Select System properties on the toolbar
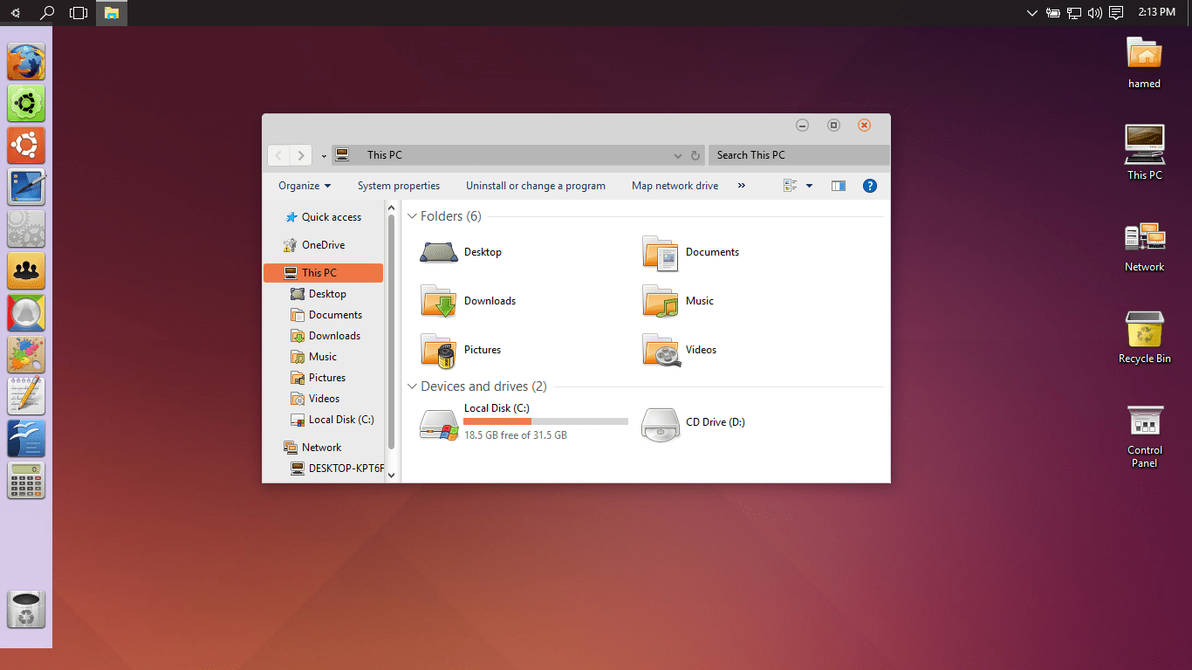 point(398,185)
